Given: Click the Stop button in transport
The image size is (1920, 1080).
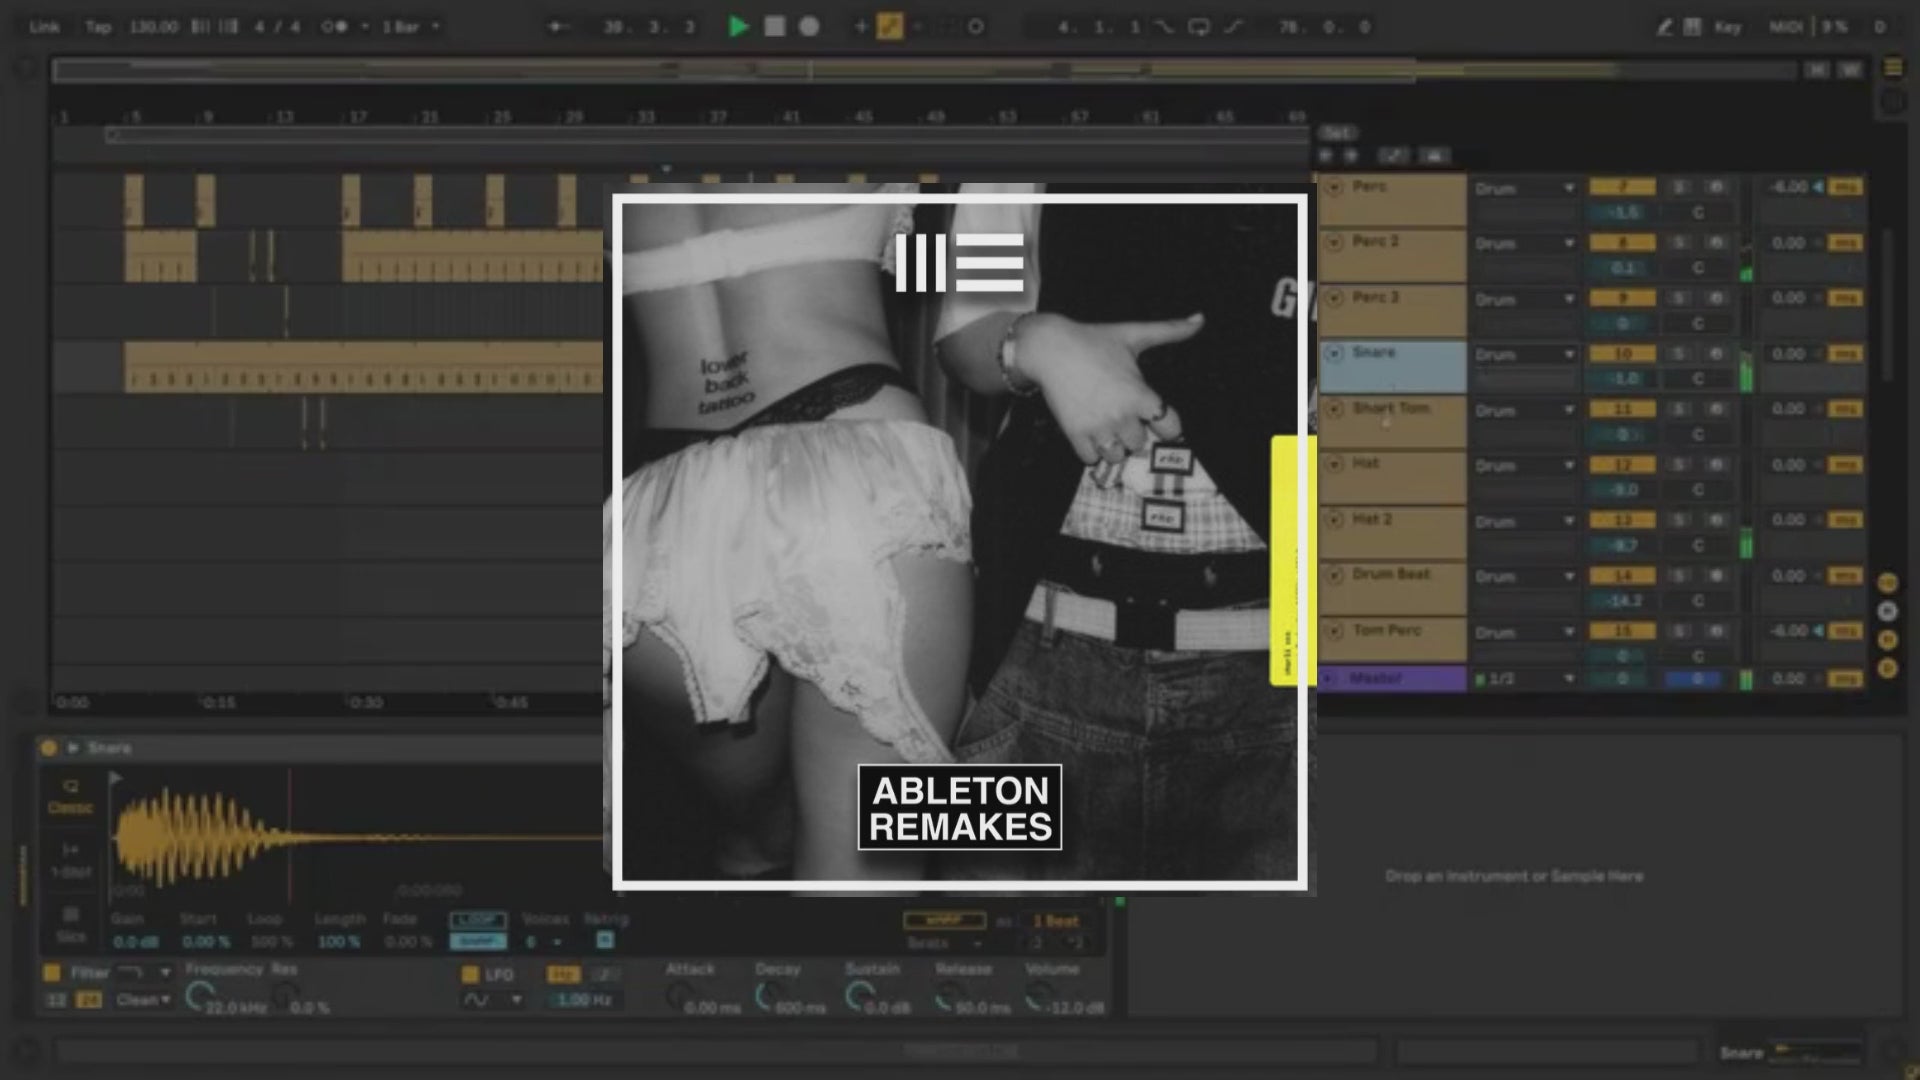Looking at the screenshot, I should 774,27.
